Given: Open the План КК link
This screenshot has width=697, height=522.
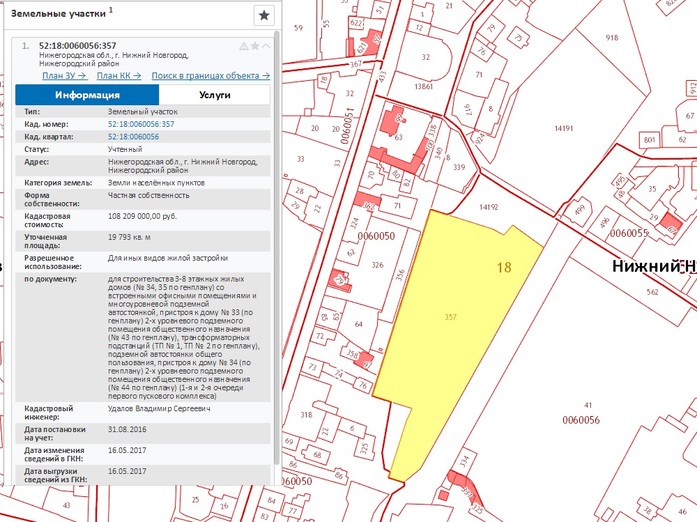Looking at the screenshot, I should [x=117, y=76].
